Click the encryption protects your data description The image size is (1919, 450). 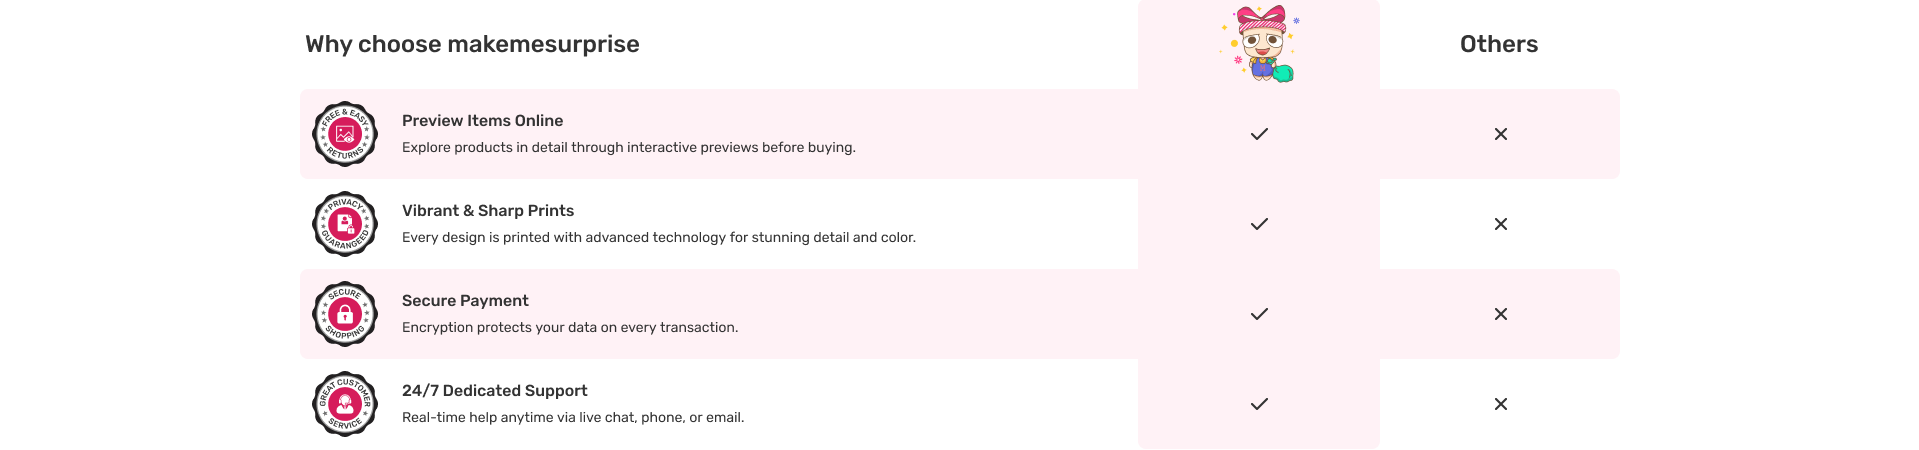tap(570, 327)
